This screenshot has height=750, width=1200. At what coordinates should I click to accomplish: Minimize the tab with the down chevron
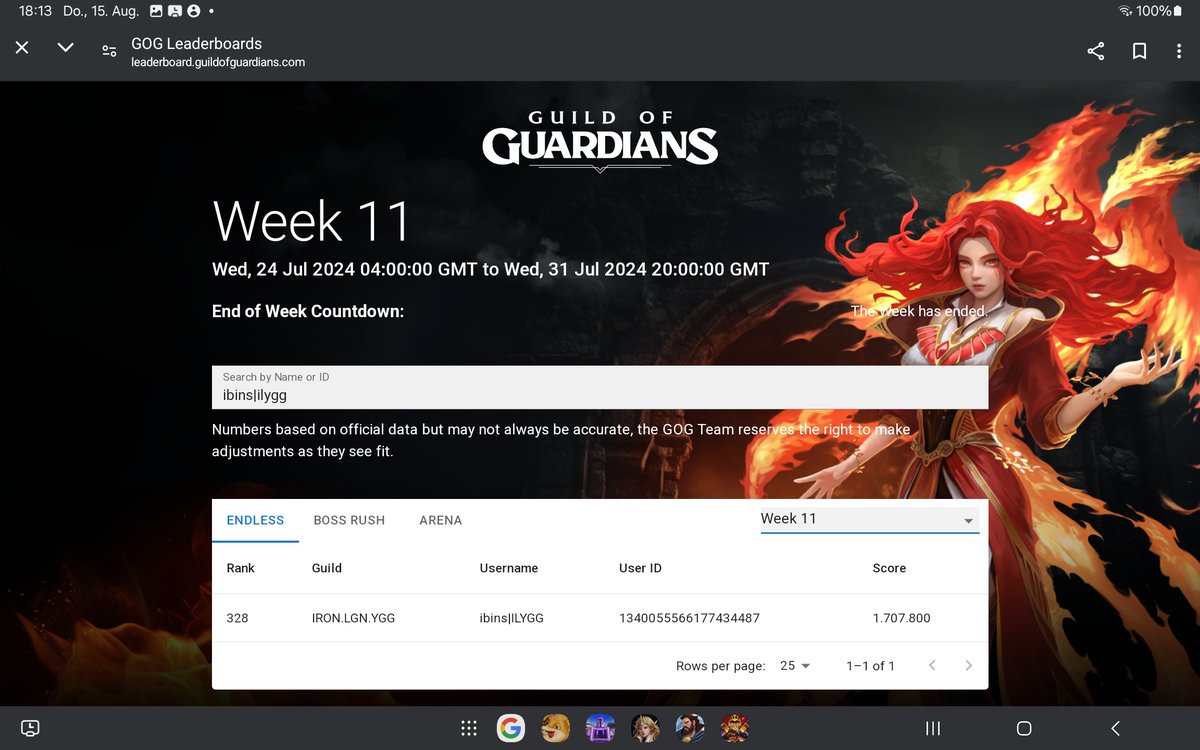point(66,48)
